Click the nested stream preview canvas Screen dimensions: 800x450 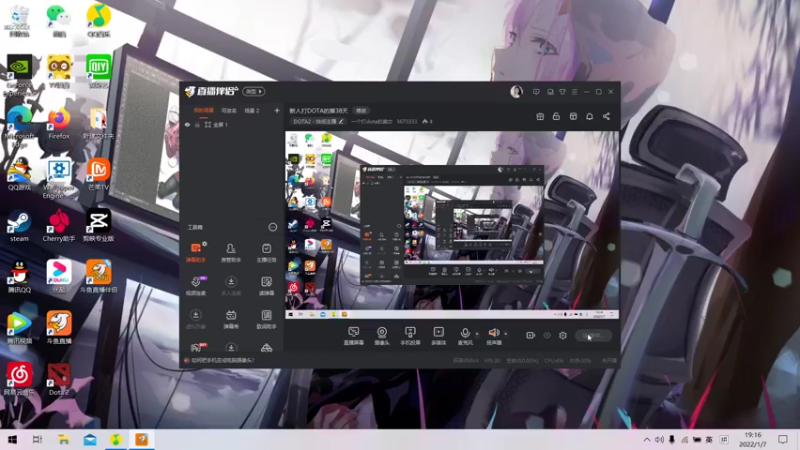[x=452, y=225]
